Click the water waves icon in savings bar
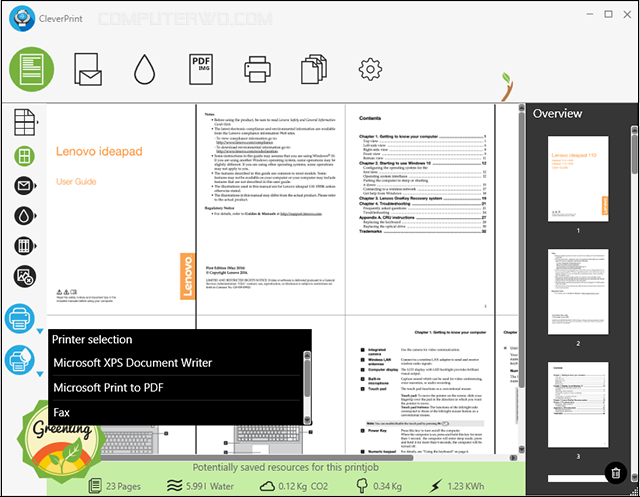Viewport: 640px width, 497px height. pyautogui.click(x=175, y=486)
